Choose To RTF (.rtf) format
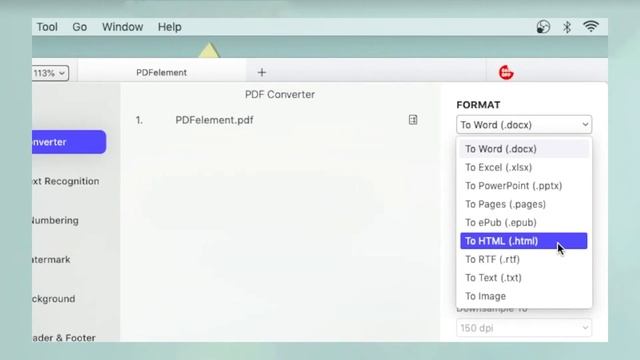640x360 pixels. coord(524,259)
